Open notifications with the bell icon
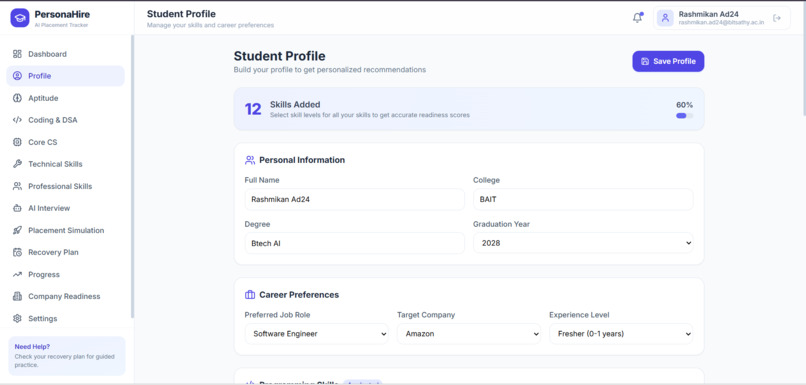The height and width of the screenshot is (385, 806). coord(637,18)
